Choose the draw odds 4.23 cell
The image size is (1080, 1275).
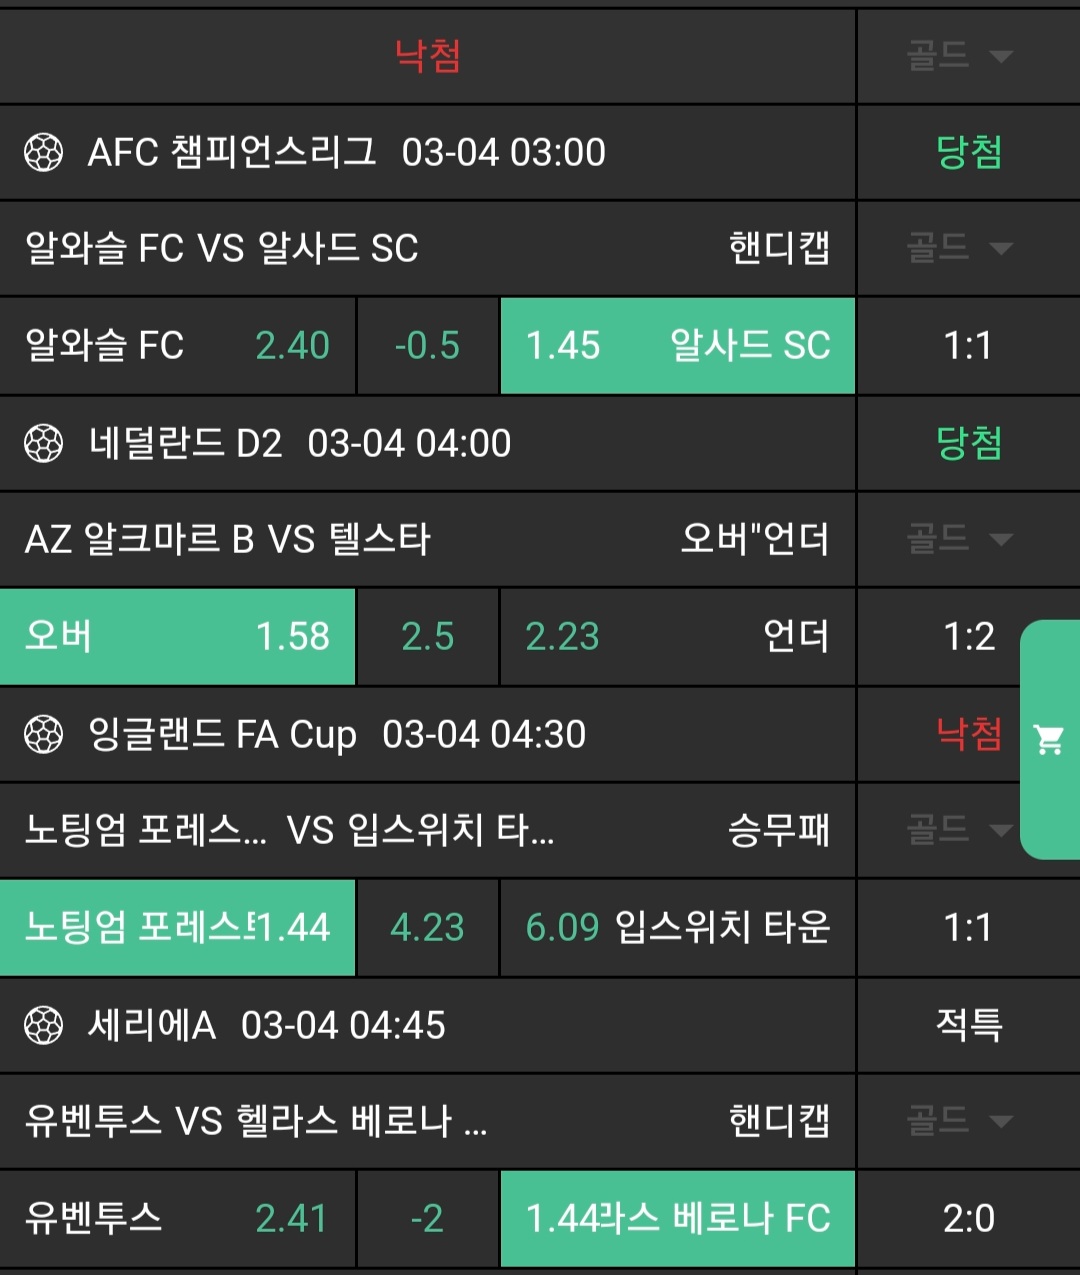click(x=427, y=928)
